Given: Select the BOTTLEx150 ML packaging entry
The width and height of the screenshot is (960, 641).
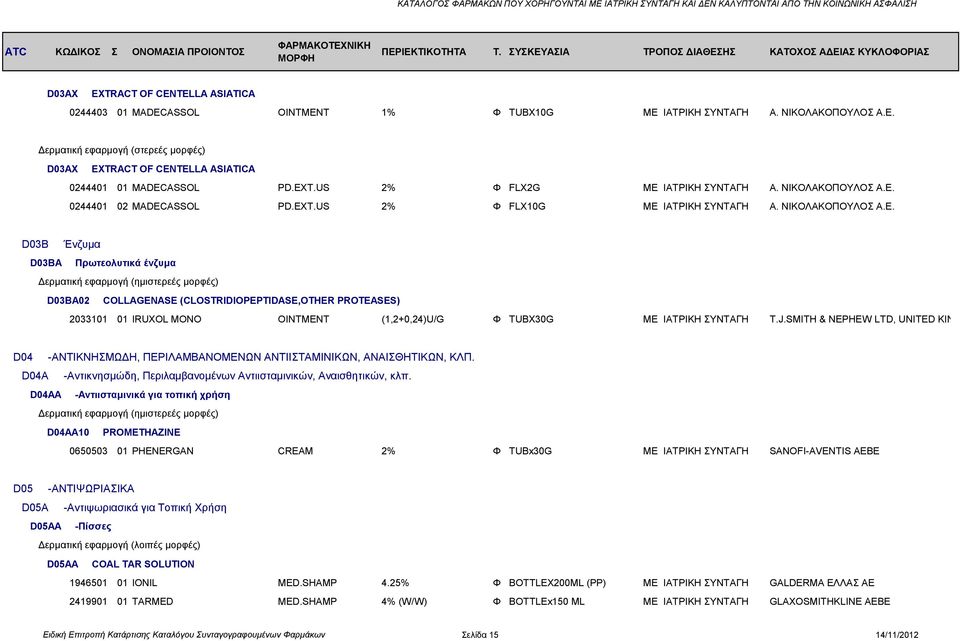Looking at the screenshot, I should [x=547, y=602].
